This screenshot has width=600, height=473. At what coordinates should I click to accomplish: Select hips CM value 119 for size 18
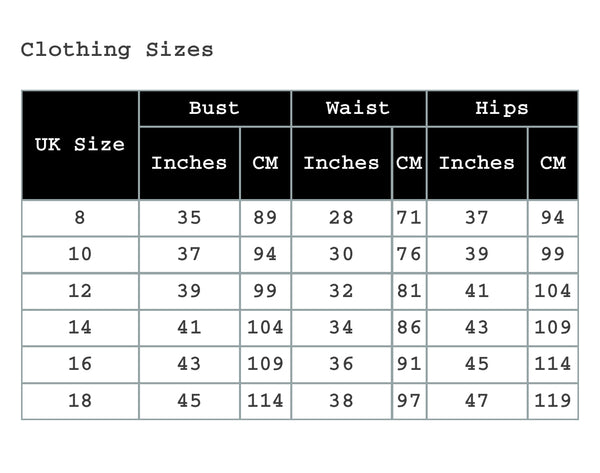pyautogui.click(x=552, y=400)
